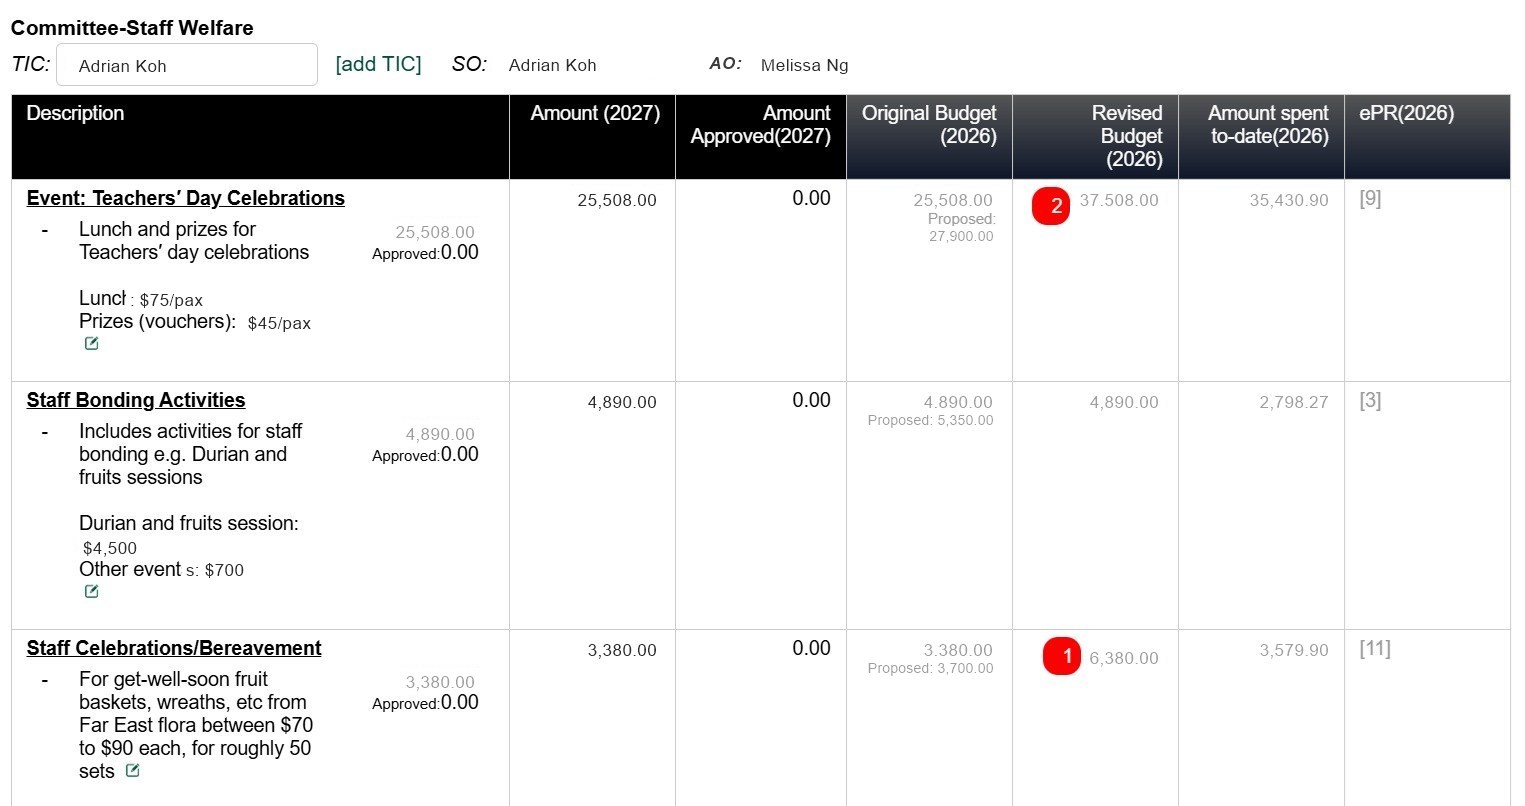Click edit icon after 'roughly 50 sets'

(x=132, y=771)
